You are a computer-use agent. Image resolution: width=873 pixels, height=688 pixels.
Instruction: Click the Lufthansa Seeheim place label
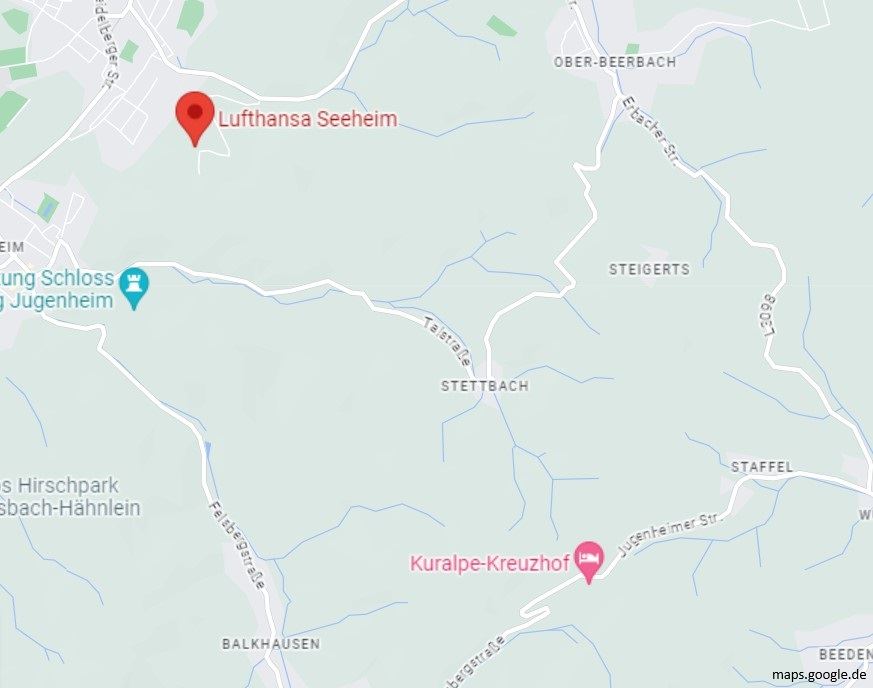(308, 119)
